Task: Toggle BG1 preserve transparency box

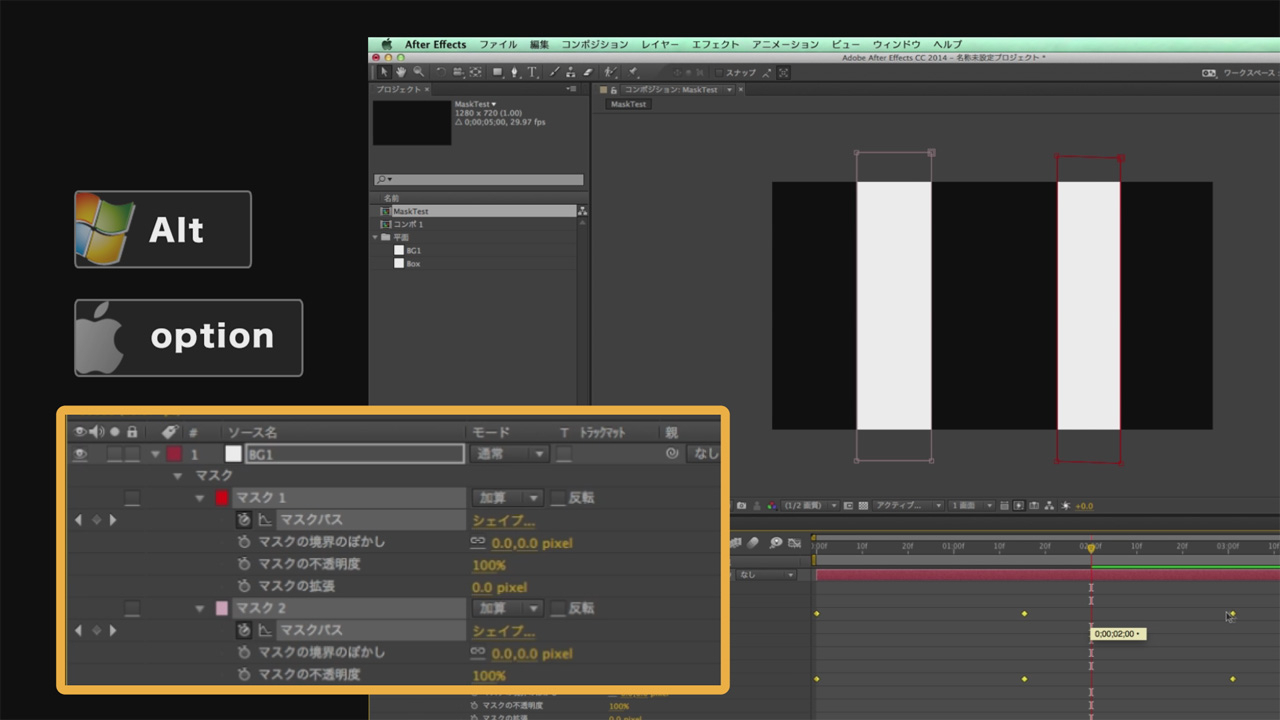Action: click(565, 454)
